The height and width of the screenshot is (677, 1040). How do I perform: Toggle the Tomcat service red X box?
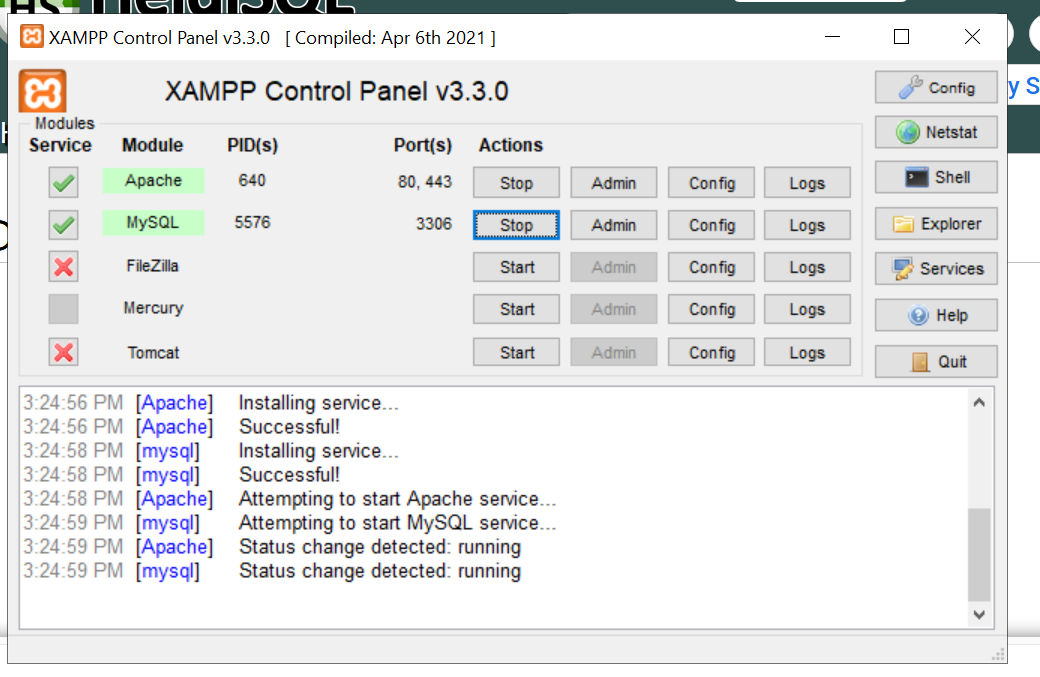click(x=63, y=352)
